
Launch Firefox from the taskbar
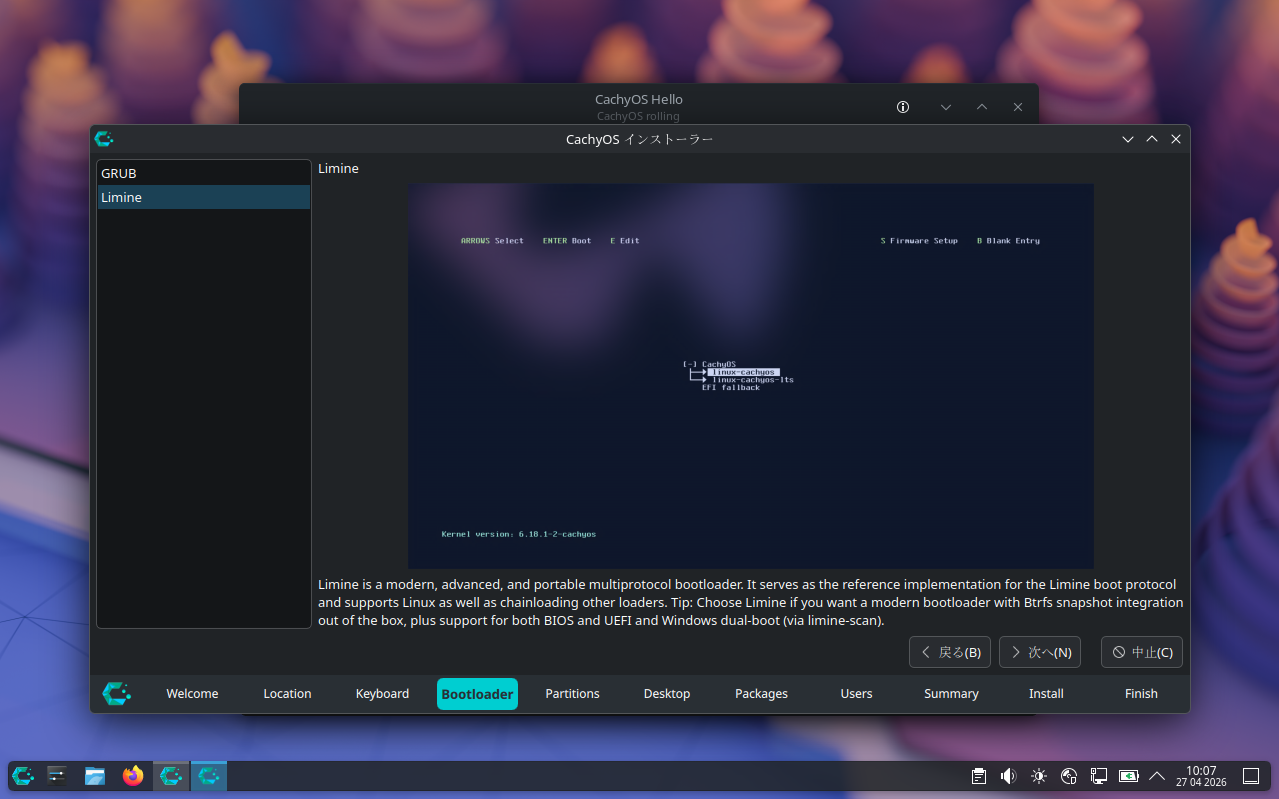click(133, 776)
